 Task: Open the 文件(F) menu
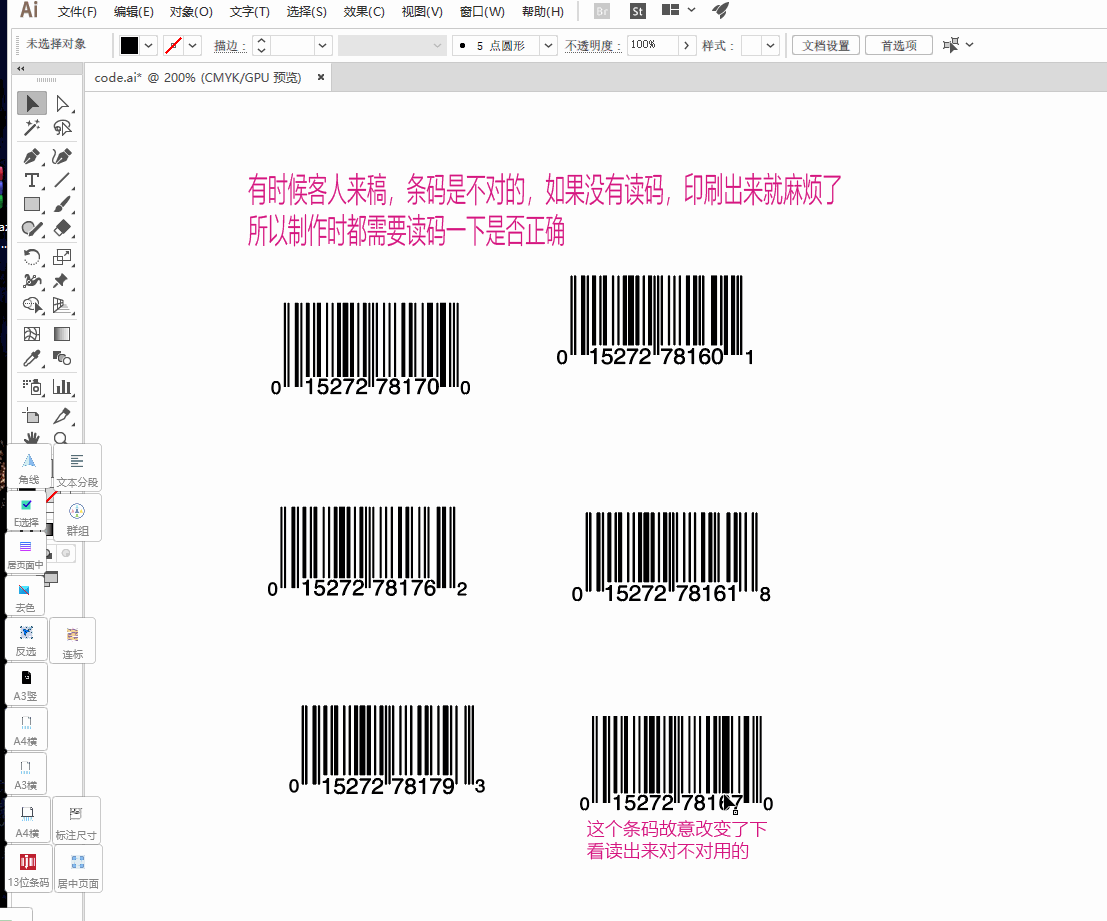coord(77,11)
